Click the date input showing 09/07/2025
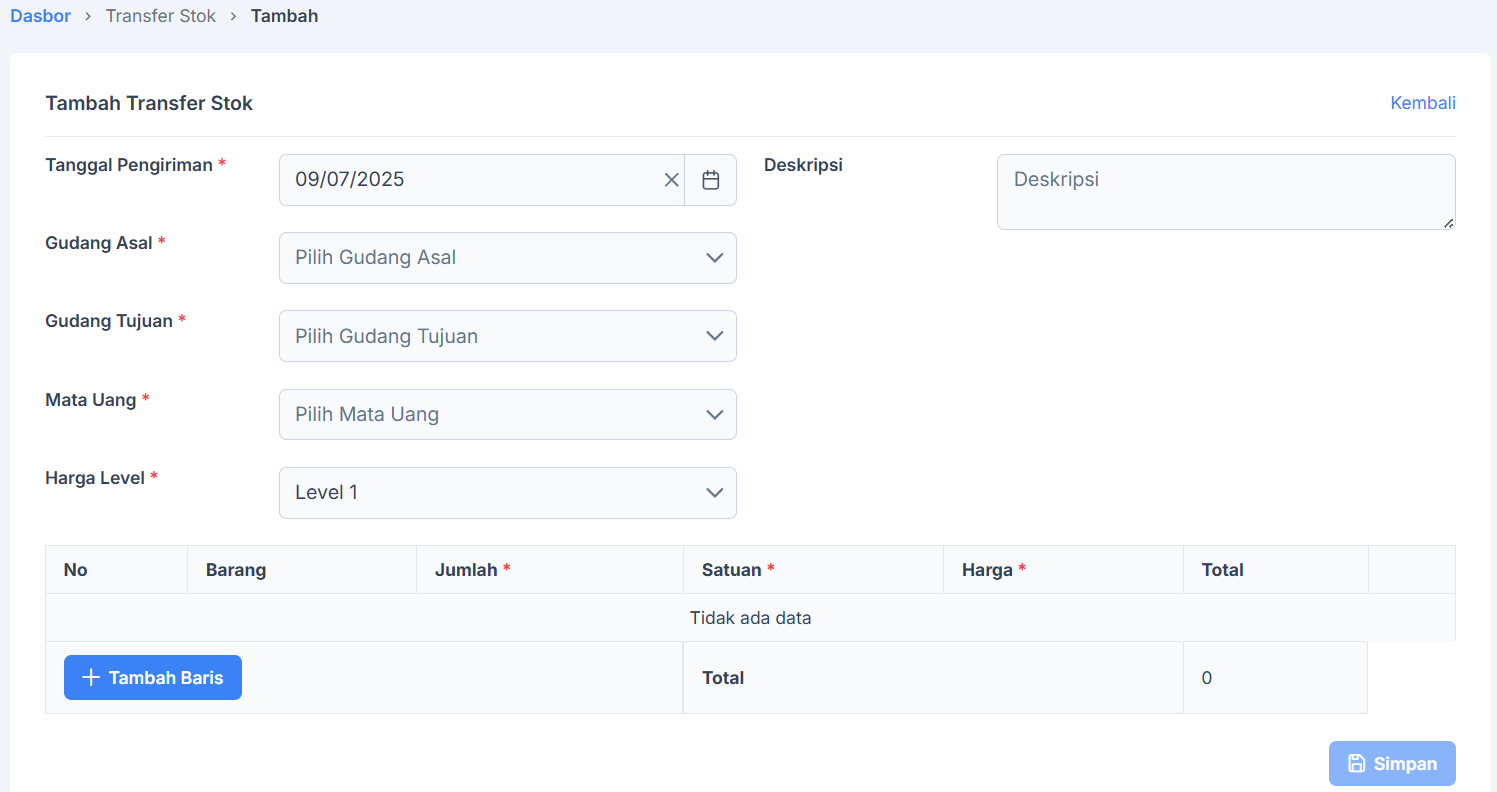The width and height of the screenshot is (1497, 792). 470,180
